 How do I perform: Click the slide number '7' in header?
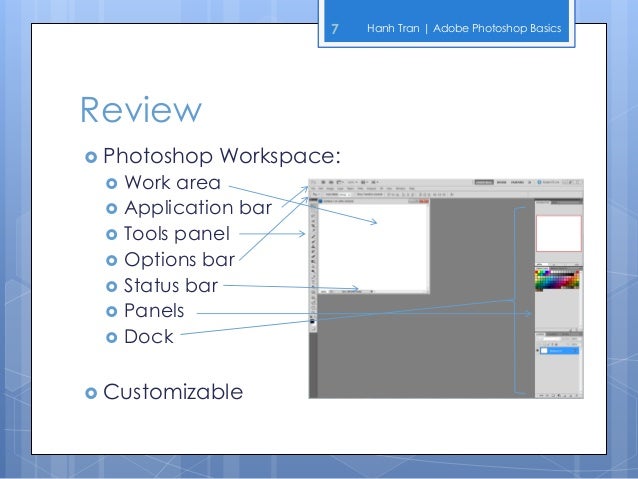click(335, 28)
